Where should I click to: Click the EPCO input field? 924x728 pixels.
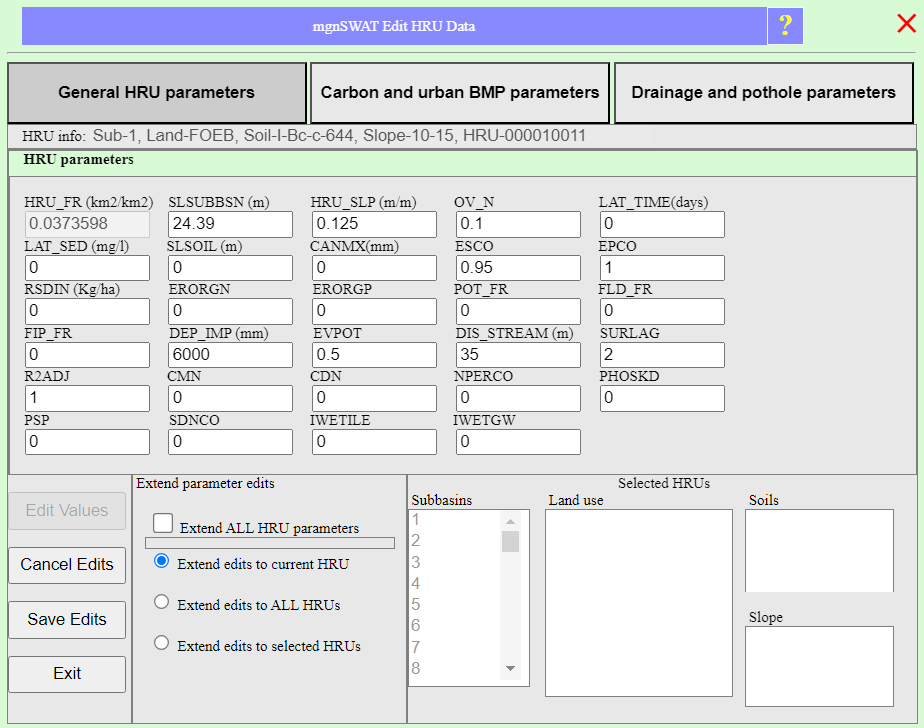tap(662, 268)
